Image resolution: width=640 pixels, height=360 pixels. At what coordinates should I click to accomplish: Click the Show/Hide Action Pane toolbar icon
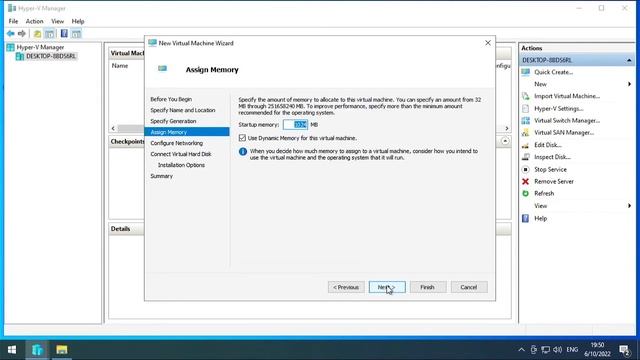click(76, 34)
